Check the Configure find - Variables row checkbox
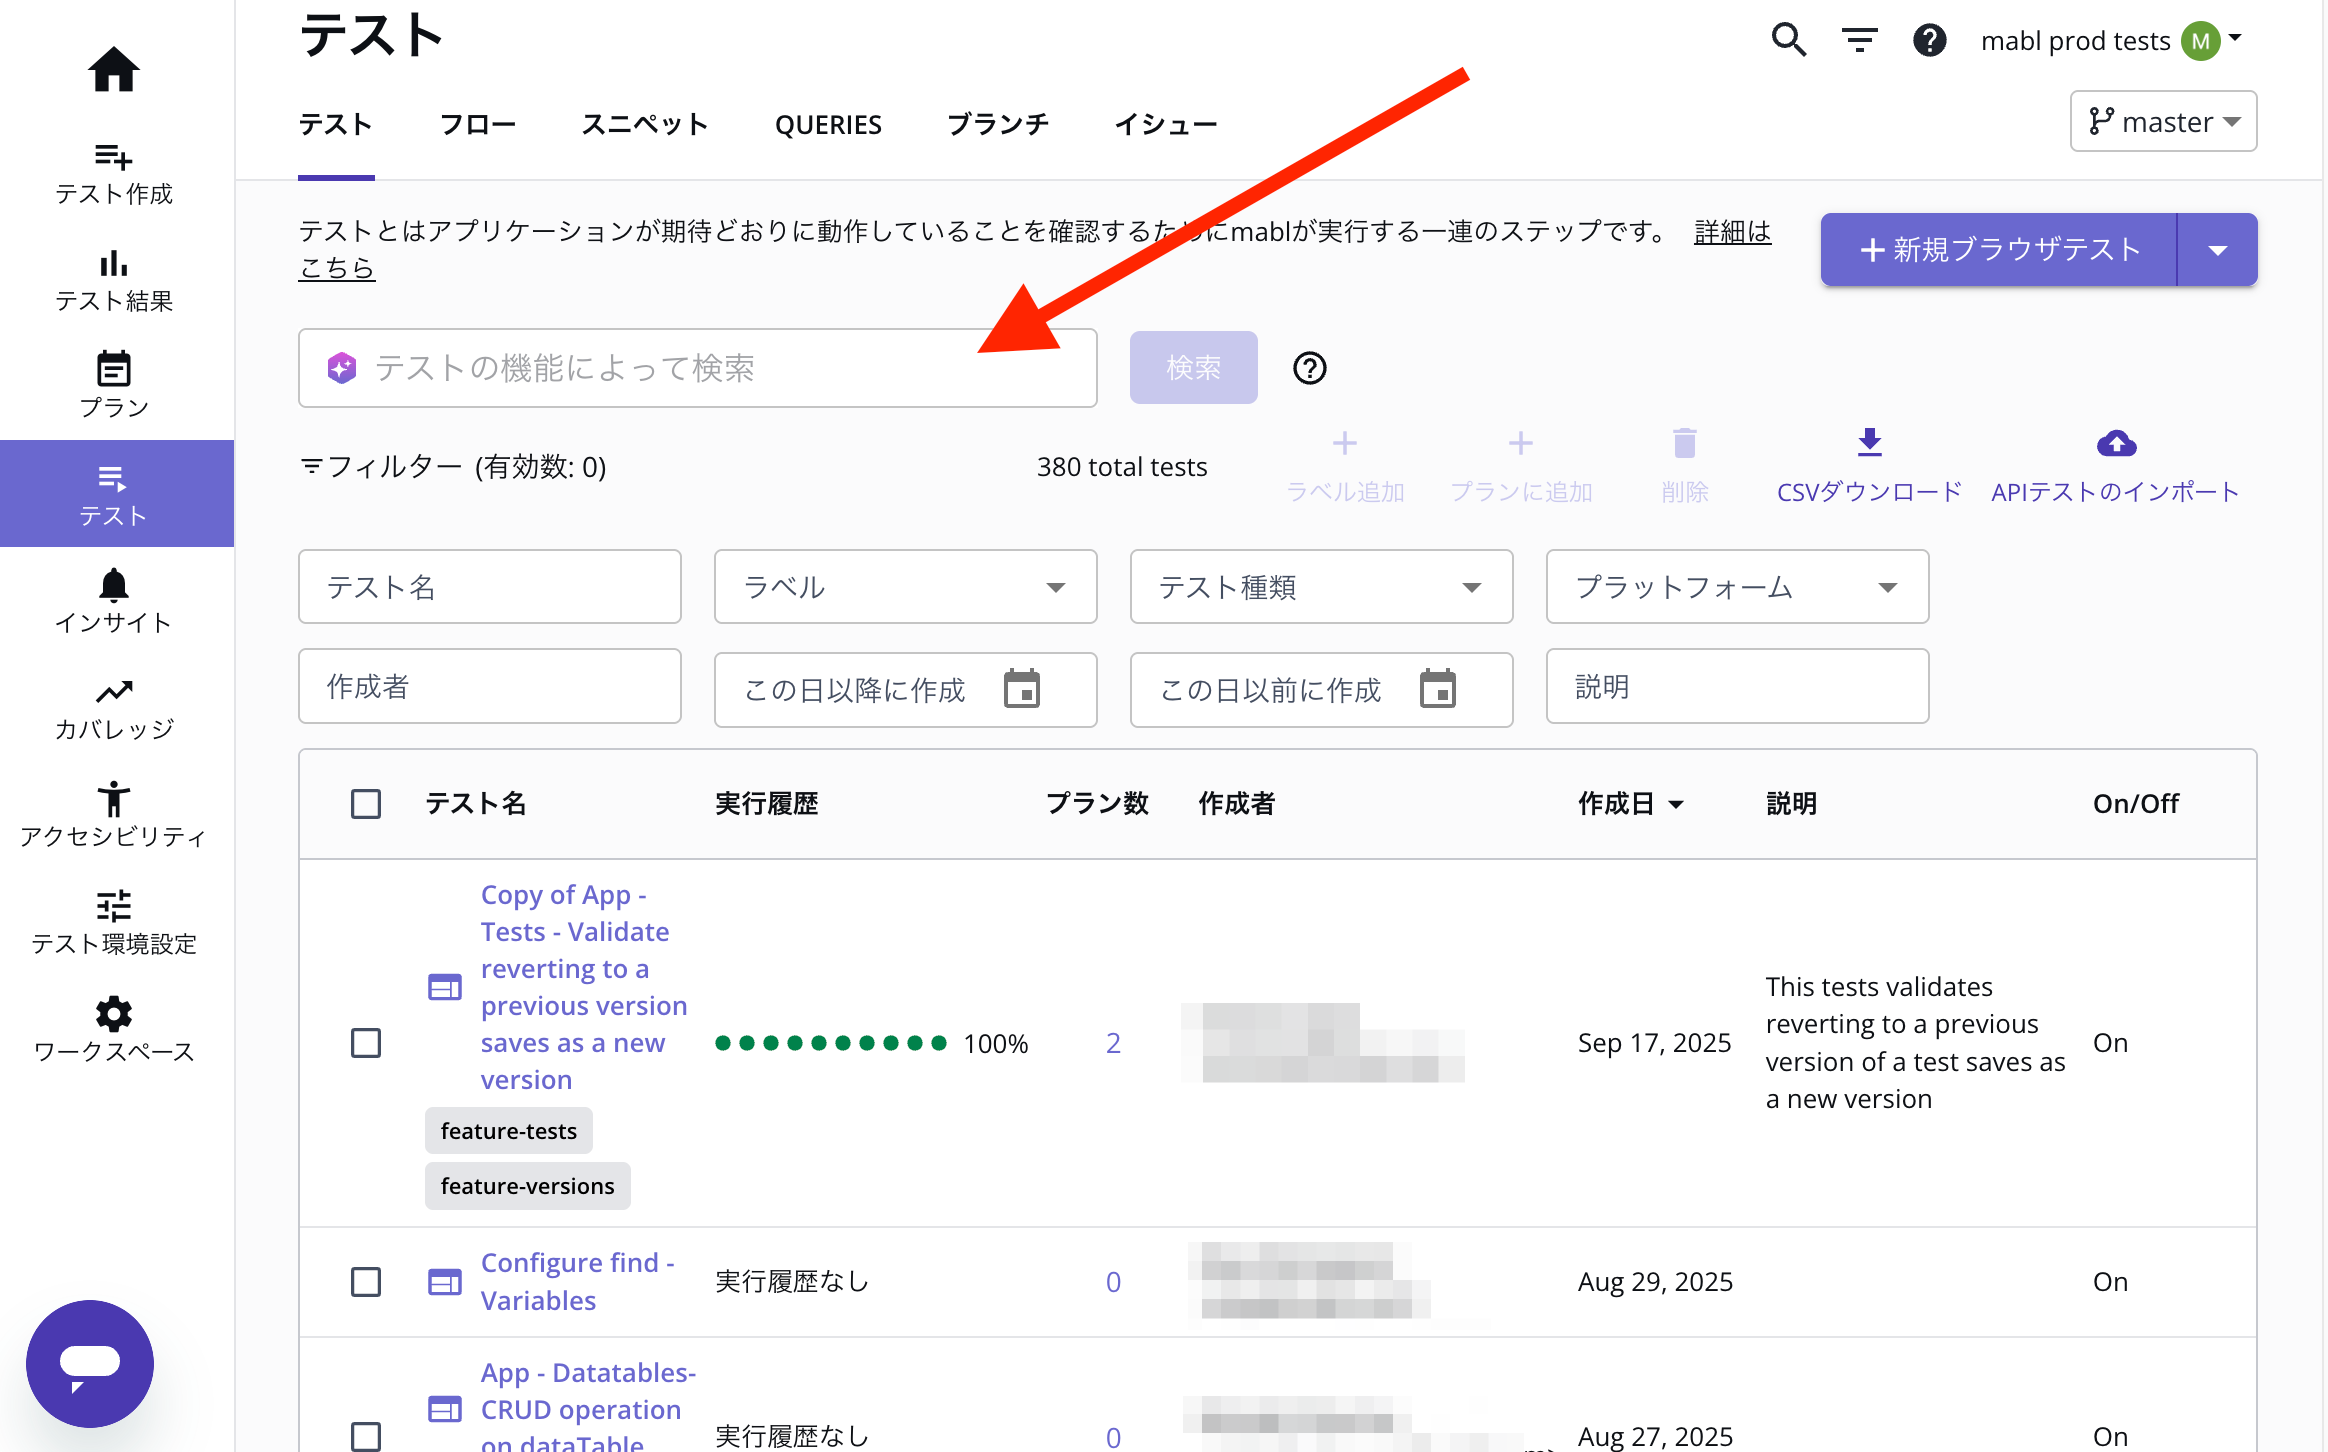 (366, 1281)
